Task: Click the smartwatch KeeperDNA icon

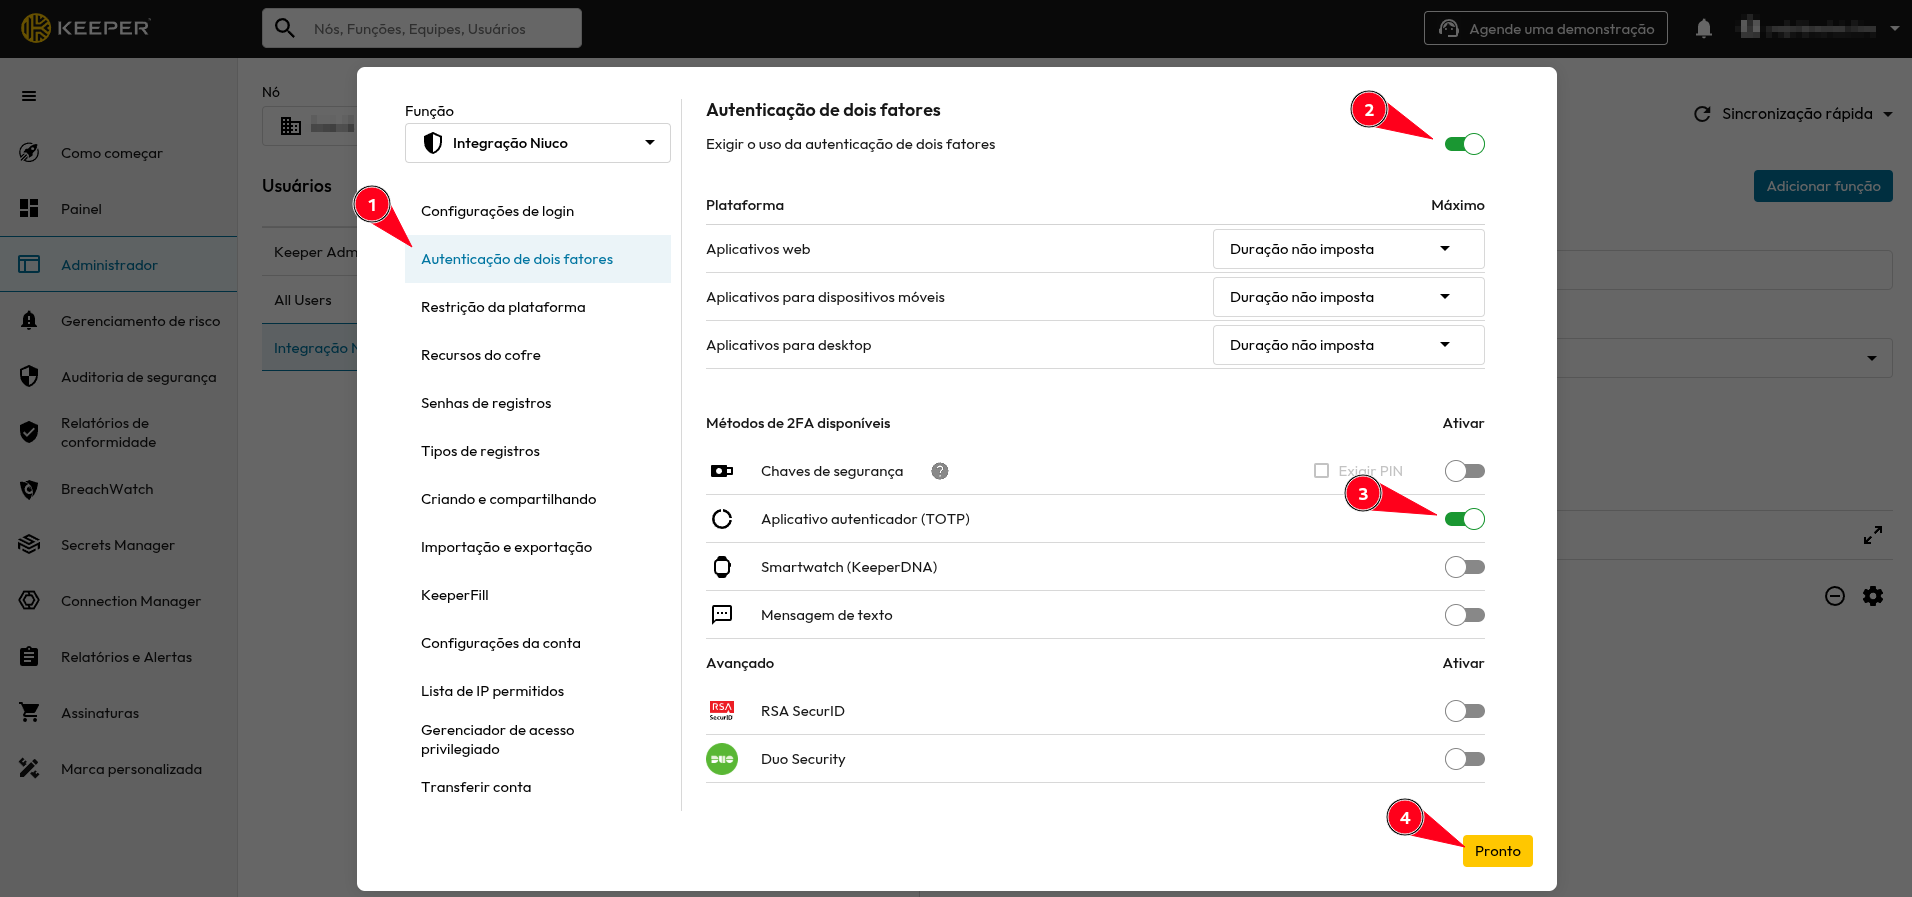Action: click(722, 567)
